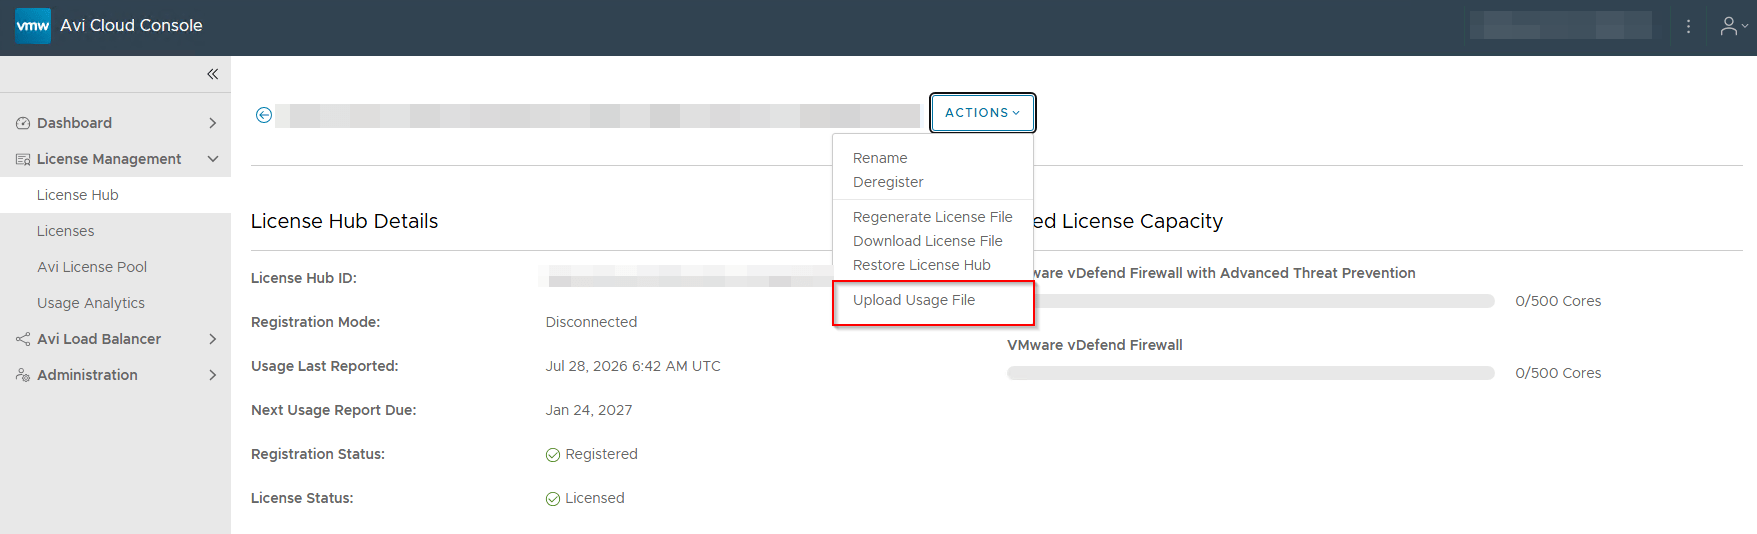Image resolution: width=1757 pixels, height=534 pixels.
Task: Open License Hub in sidebar
Action: [78, 195]
